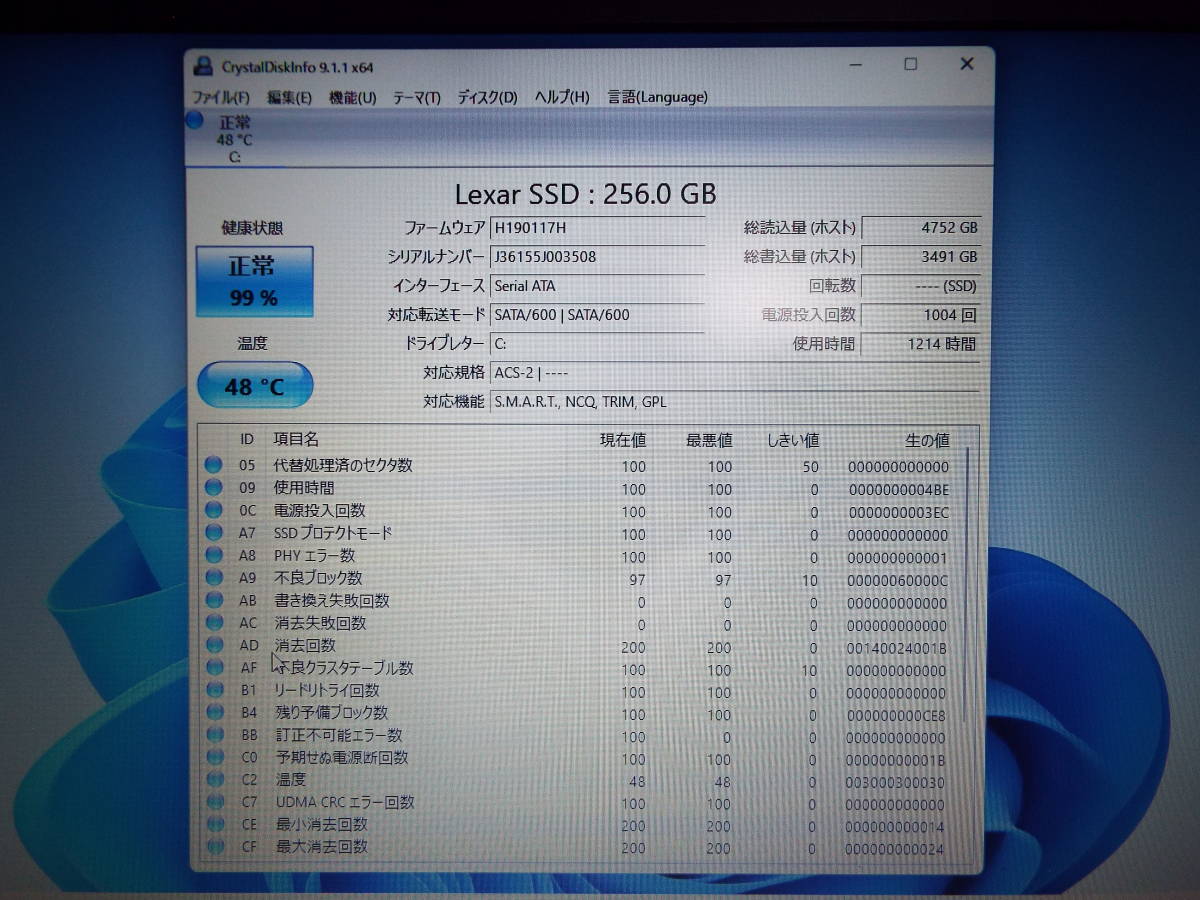The width and height of the screenshot is (1200, 900).
Task: Click status icon of row AC 消去失敗回数
Action: click(x=213, y=623)
